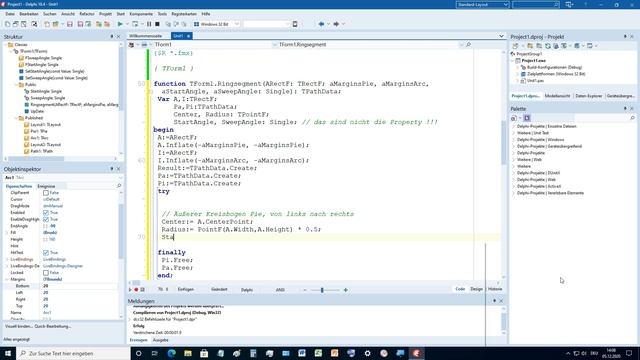The image size is (640, 360).
Task: Click the search icon in Objektinspektor
Action: click(x=119, y=186)
